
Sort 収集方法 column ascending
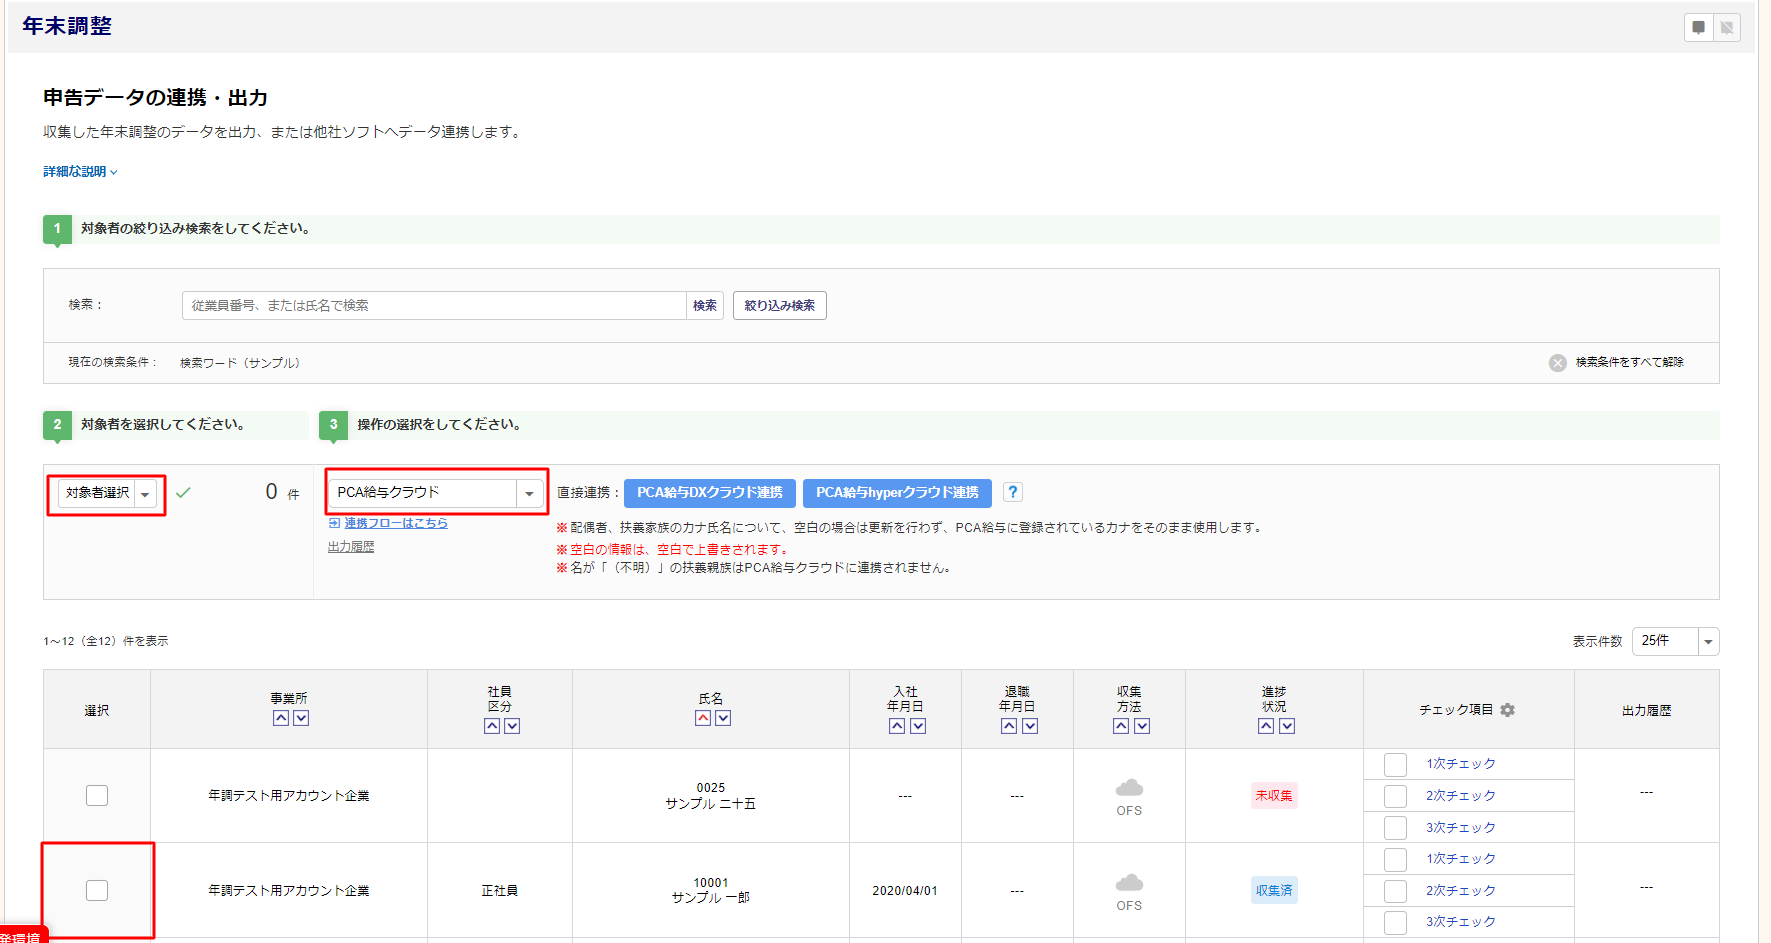(1121, 726)
